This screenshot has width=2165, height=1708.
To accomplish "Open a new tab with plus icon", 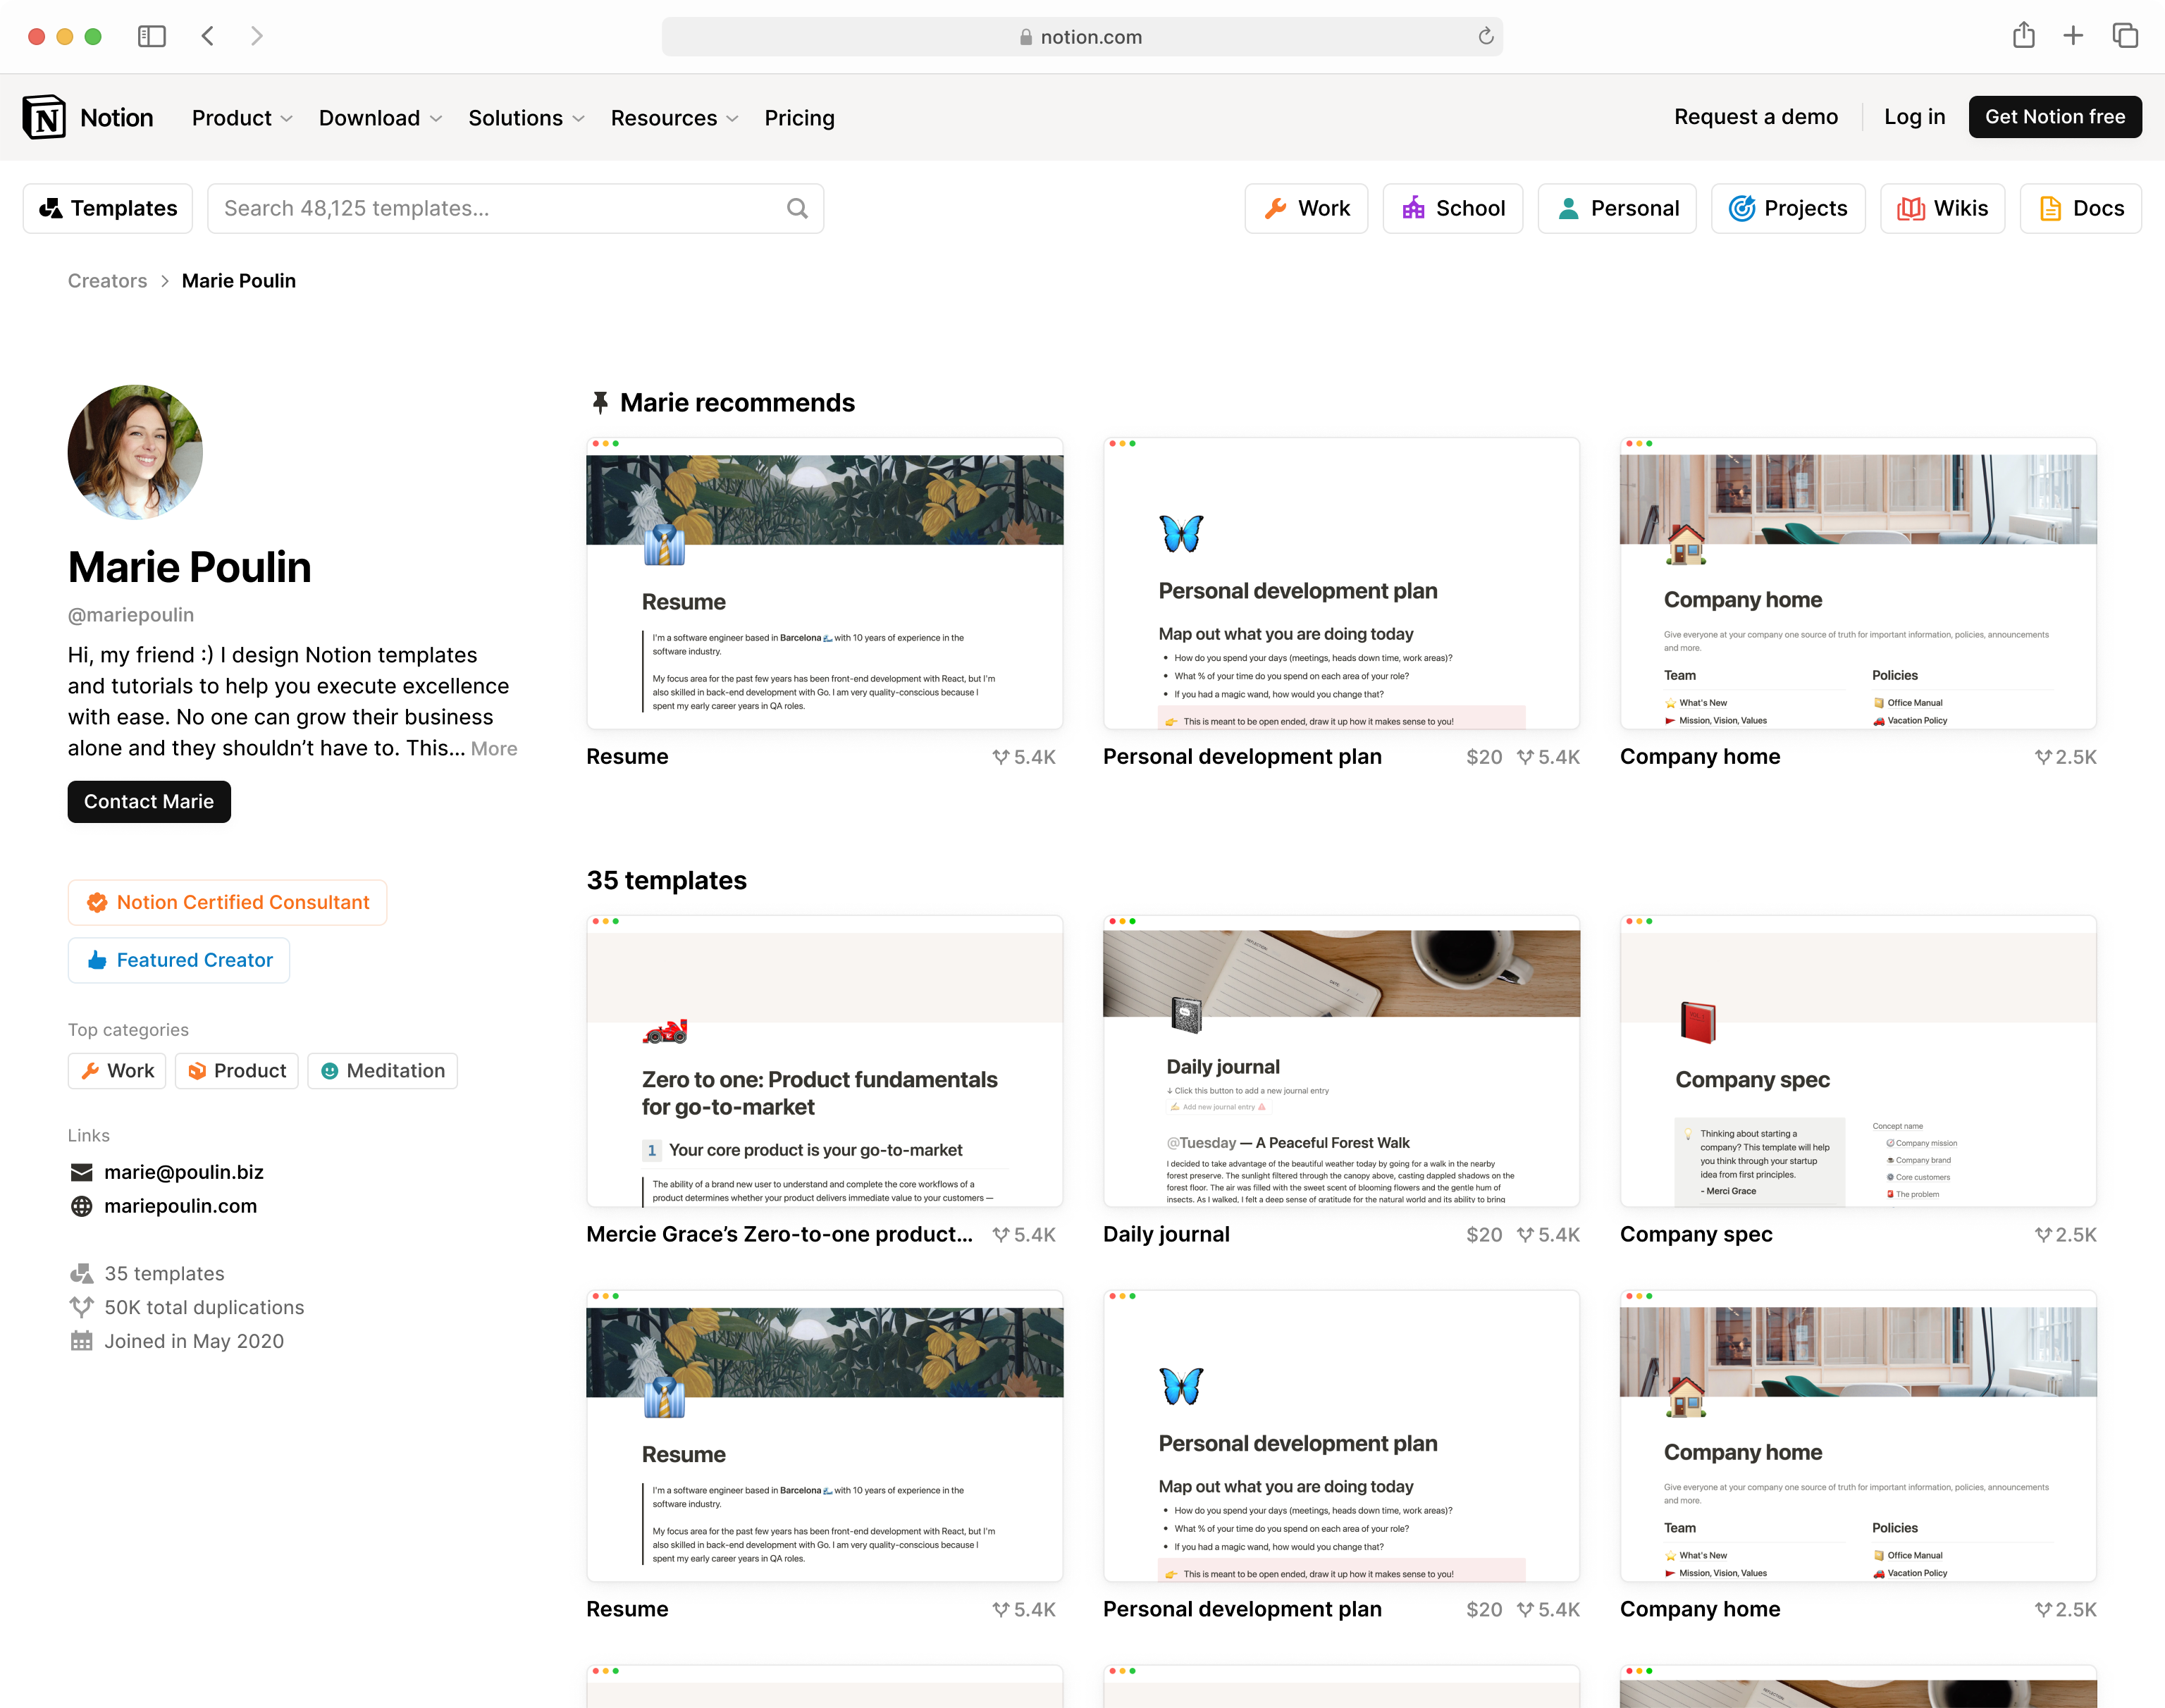I will click(2073, 36).
